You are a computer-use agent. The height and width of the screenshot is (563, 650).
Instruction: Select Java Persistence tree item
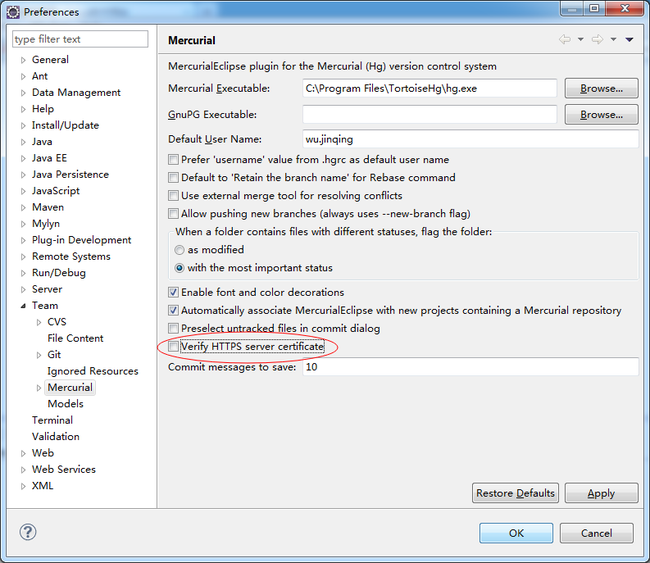(x=70, y=175)
